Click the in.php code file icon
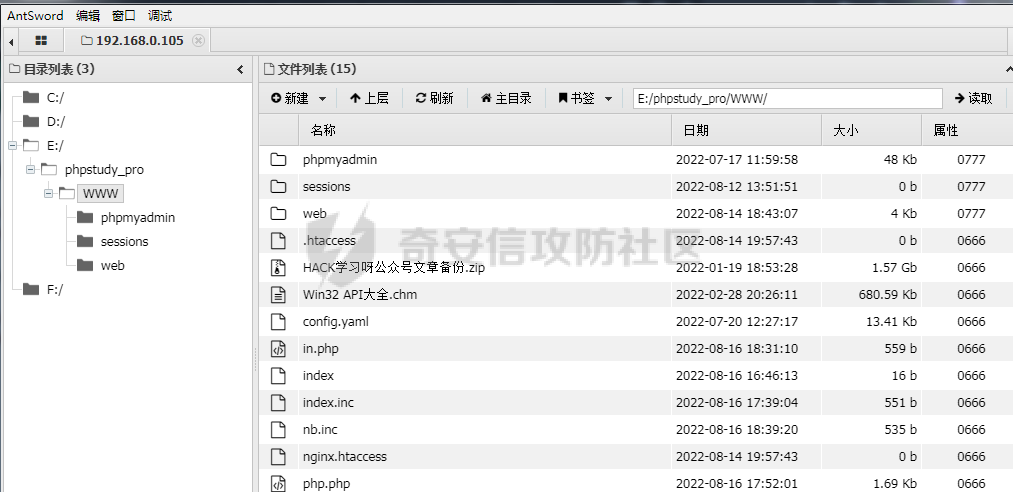 278,349
